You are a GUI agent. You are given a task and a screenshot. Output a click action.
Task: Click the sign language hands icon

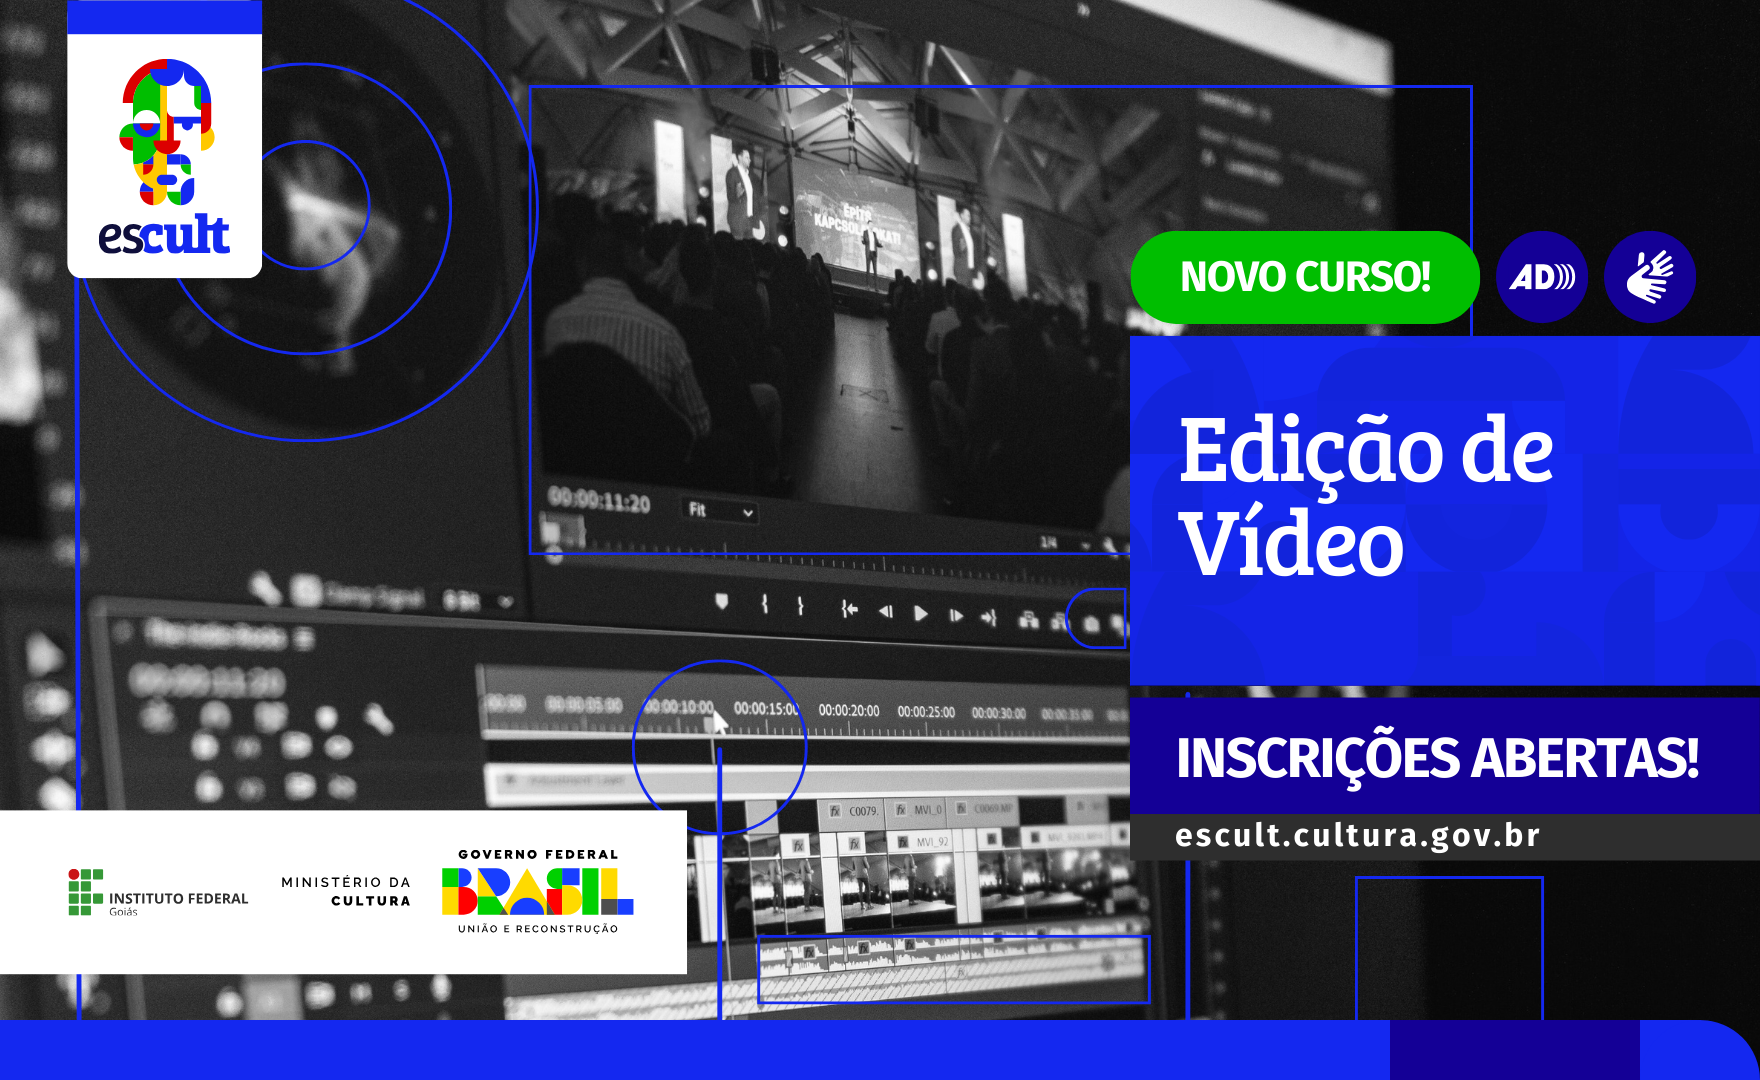pyautogui.click(x=1649, y=277)
